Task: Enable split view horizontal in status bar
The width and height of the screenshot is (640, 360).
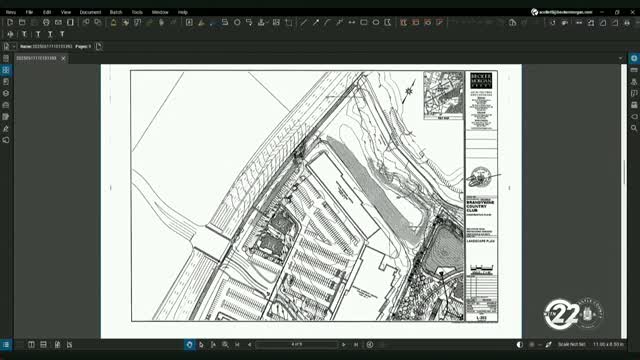Action: point(43,344)
